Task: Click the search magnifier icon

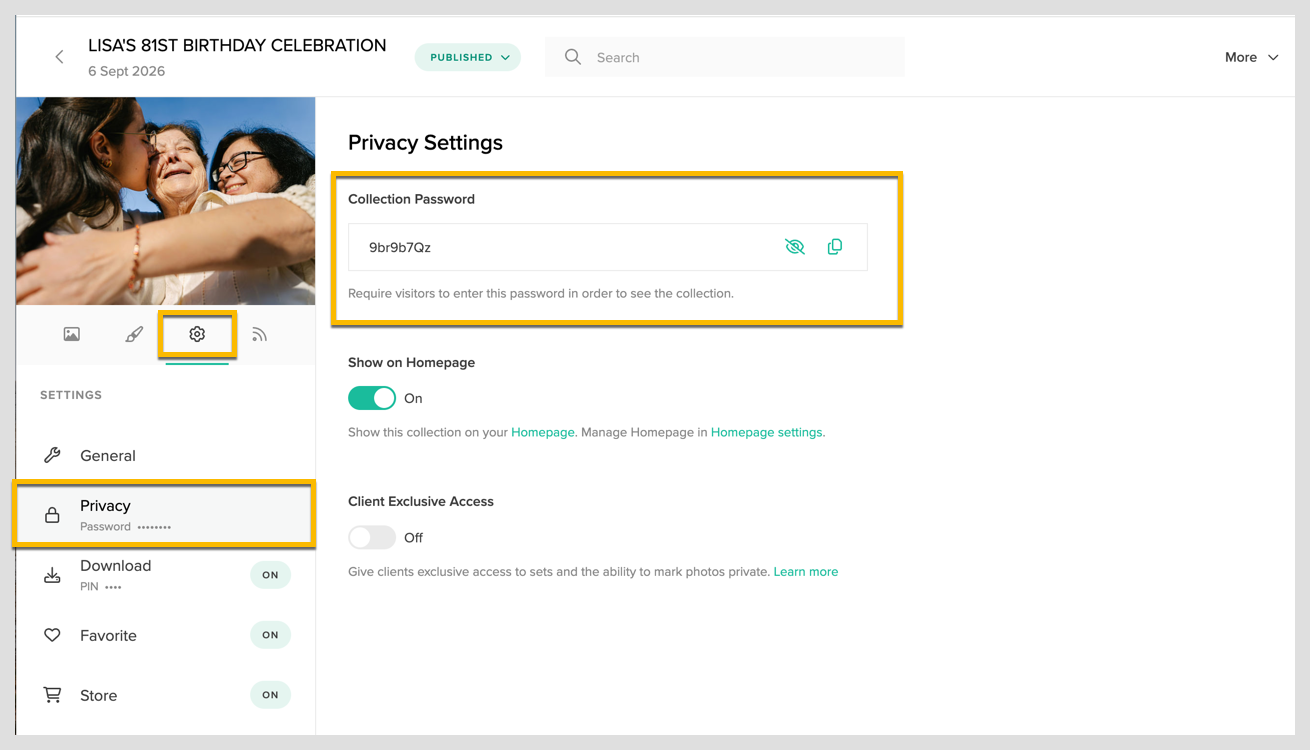Action: [573, 57]
